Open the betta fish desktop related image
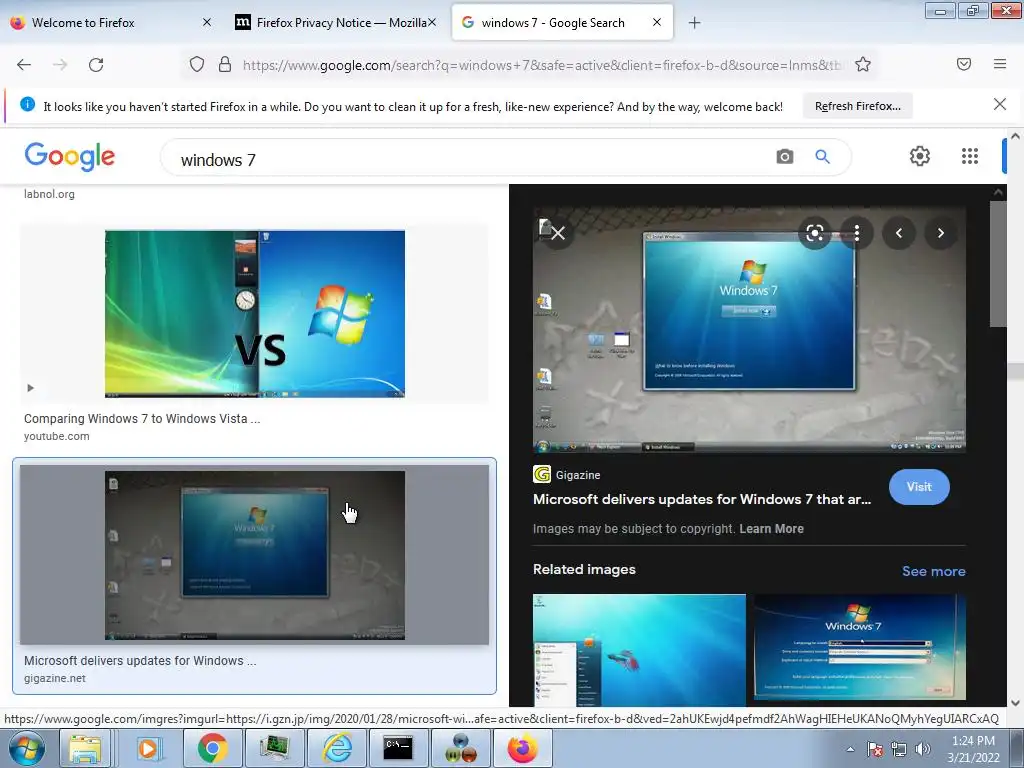 639,650
